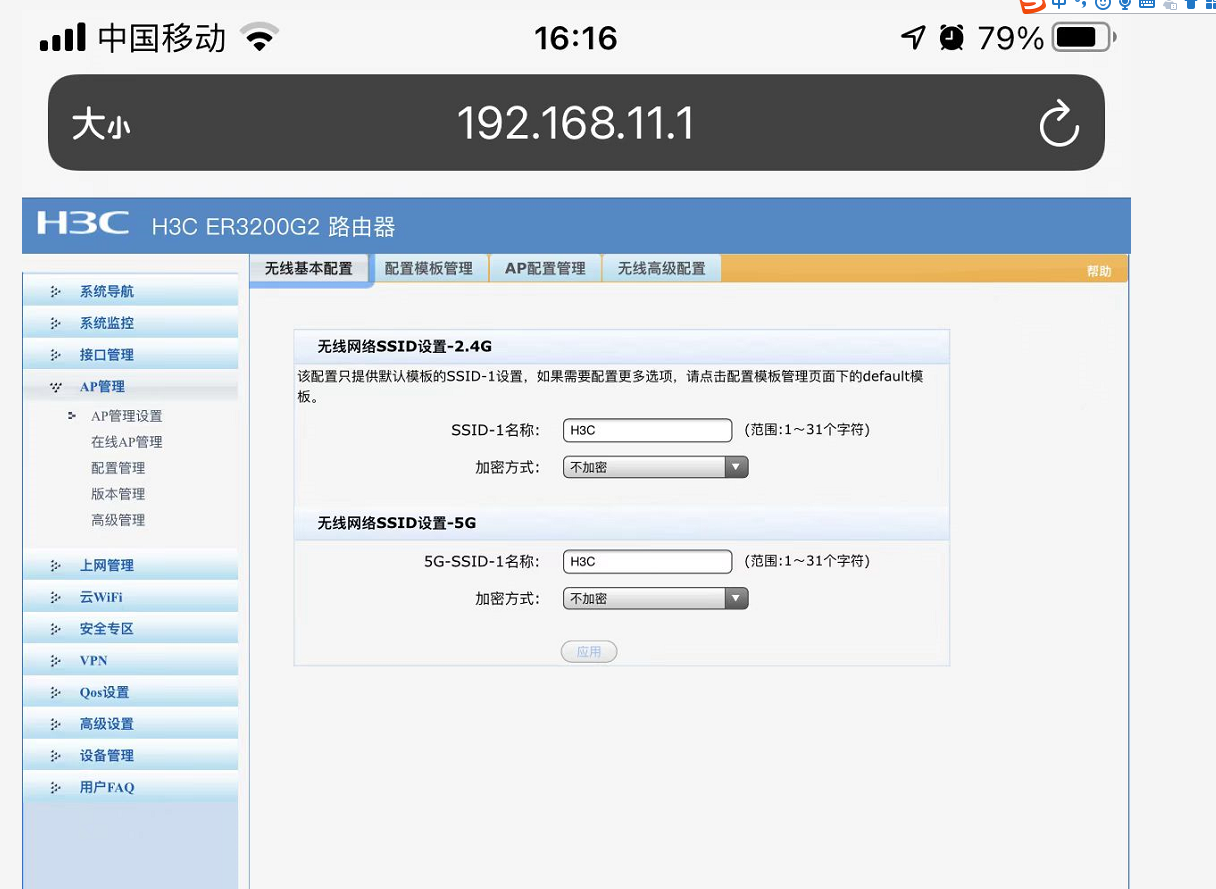Expand the 接口管理 menu
1216x889 pixels.
click(130, 355)
